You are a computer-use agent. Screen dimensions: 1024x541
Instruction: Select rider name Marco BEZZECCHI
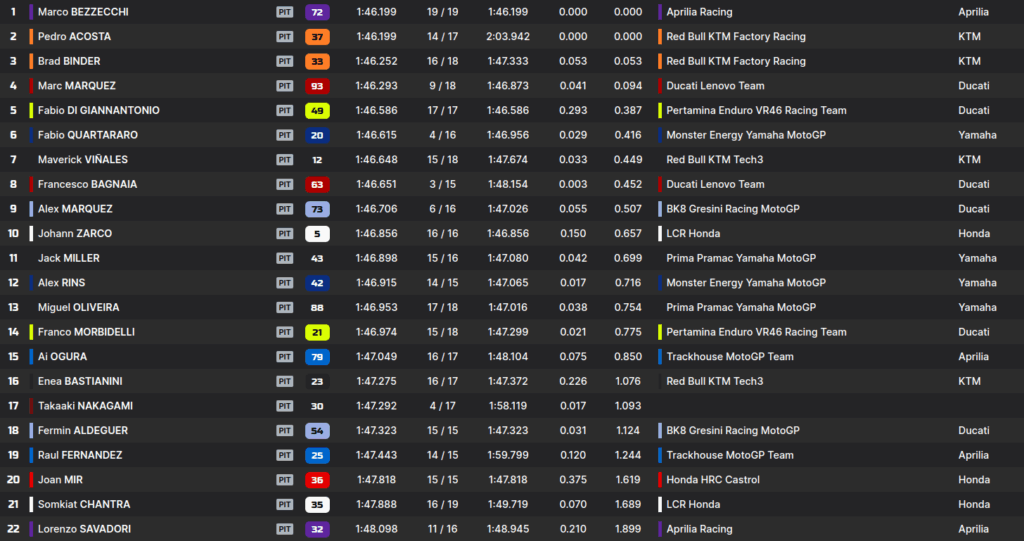click(x=83, y=12)
